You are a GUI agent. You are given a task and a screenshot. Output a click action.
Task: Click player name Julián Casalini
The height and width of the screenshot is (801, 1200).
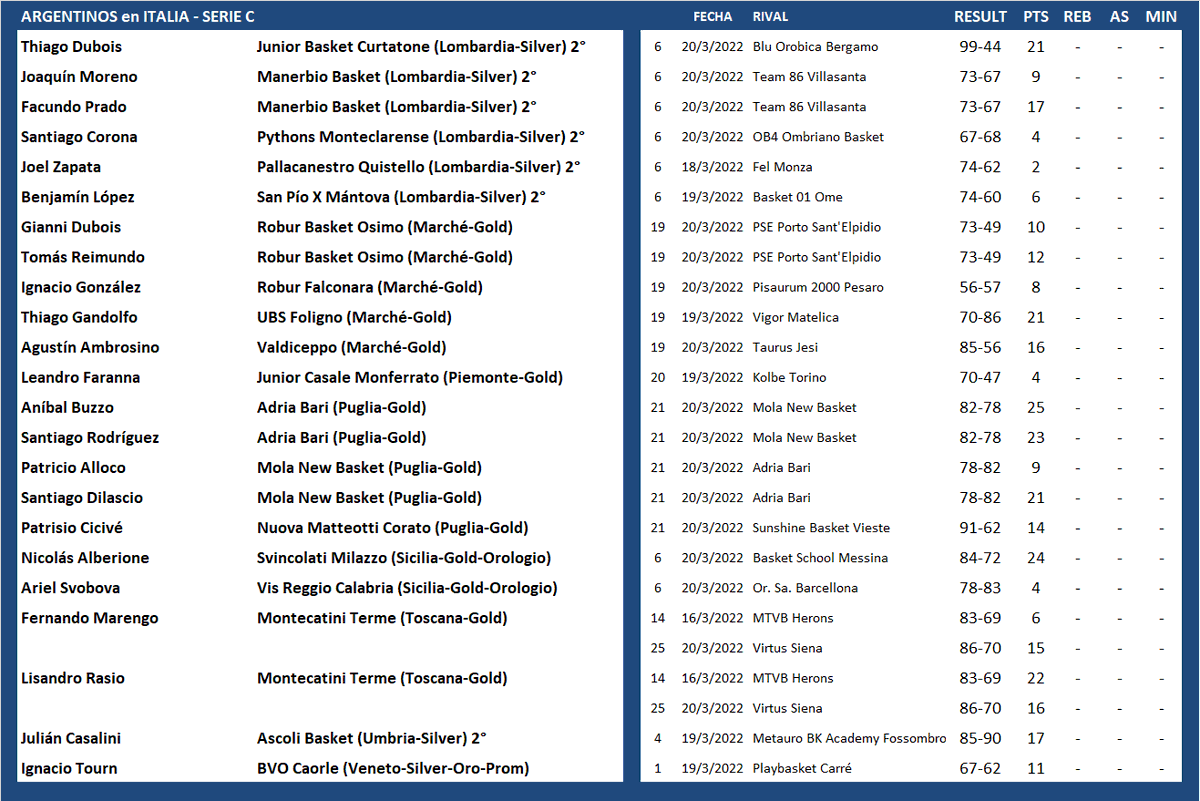(x=71, y=738)
